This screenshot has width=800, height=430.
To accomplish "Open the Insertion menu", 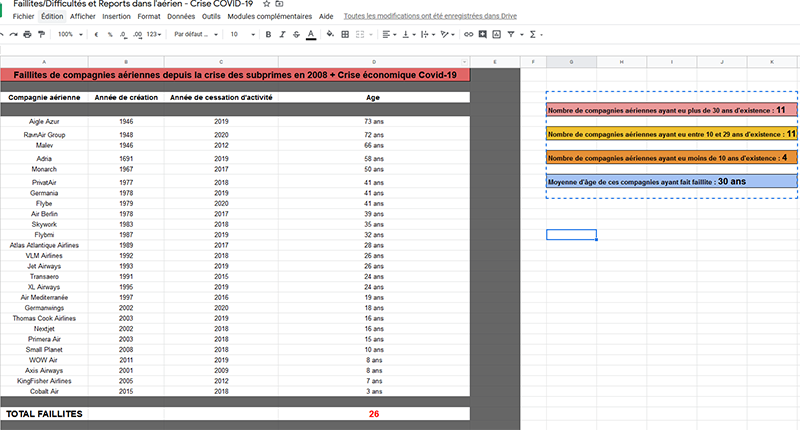I will point(116,16).
